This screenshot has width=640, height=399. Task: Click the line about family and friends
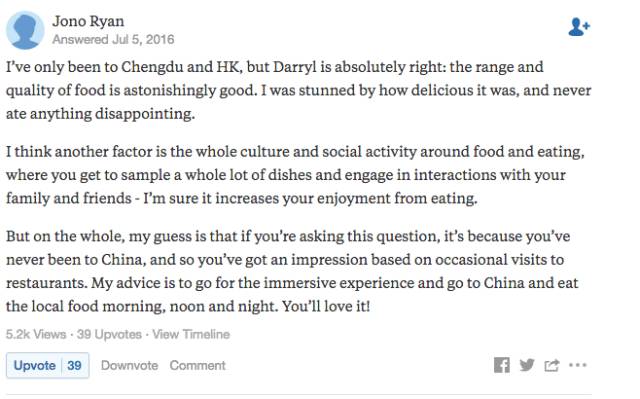(242, 198)
